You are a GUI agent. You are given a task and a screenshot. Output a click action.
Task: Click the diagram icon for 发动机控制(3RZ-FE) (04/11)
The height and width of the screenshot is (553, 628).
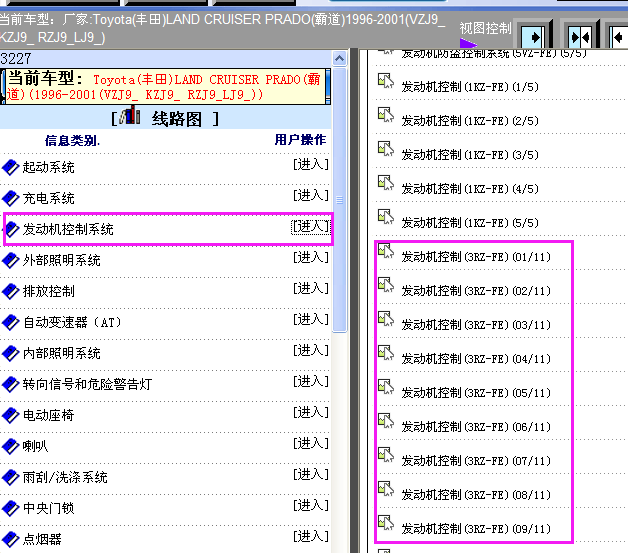386,353
